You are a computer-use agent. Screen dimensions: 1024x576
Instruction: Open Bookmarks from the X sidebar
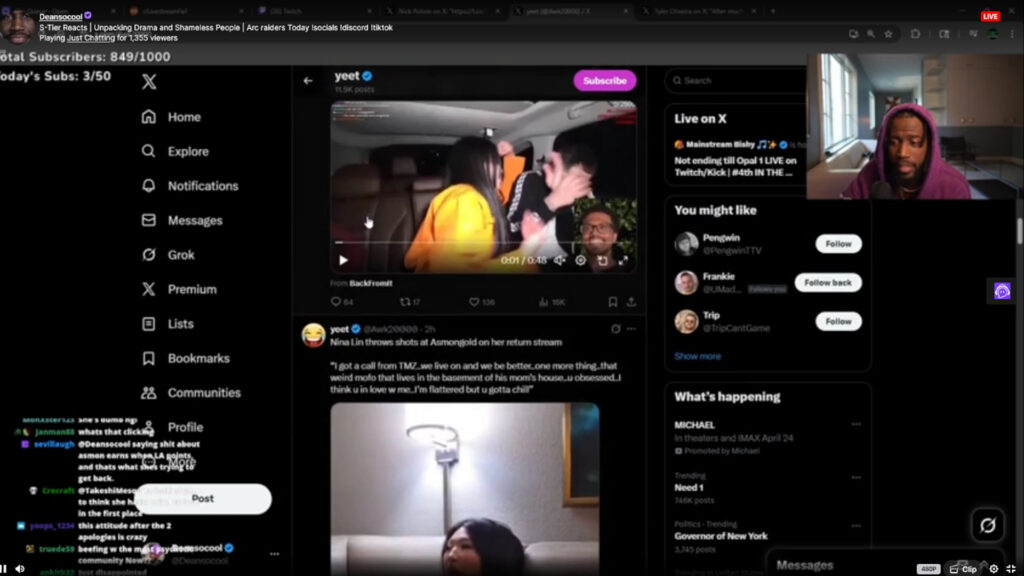tap(195, 358)
